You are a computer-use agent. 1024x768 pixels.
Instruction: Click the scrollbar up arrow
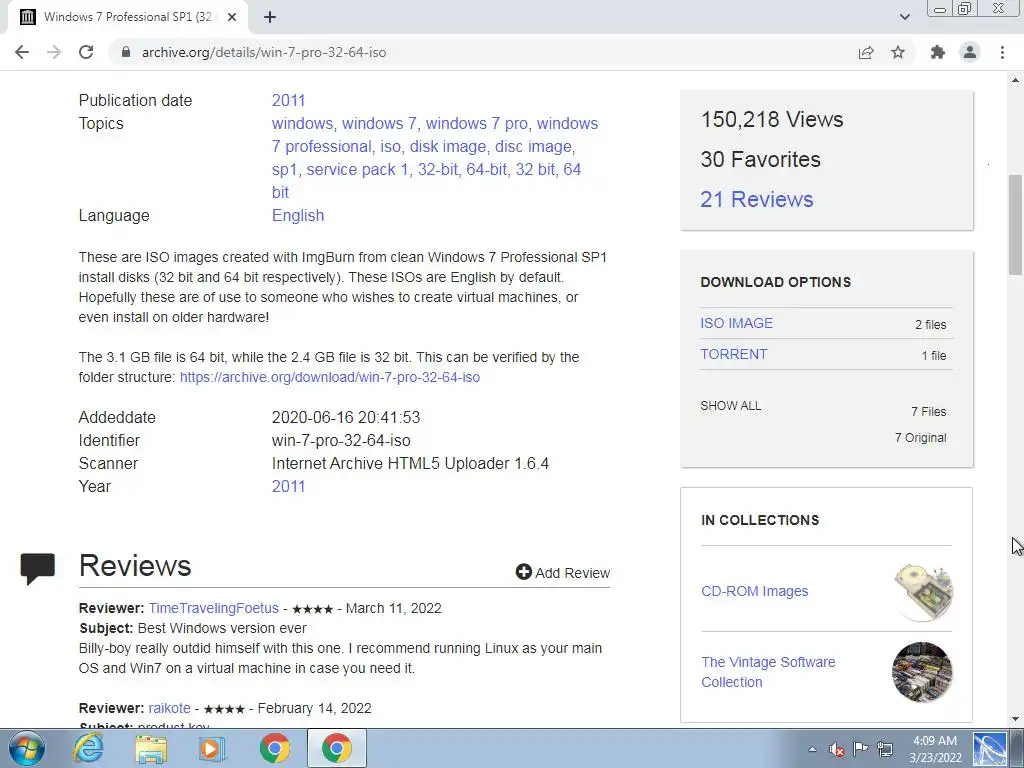point(1015,80)
